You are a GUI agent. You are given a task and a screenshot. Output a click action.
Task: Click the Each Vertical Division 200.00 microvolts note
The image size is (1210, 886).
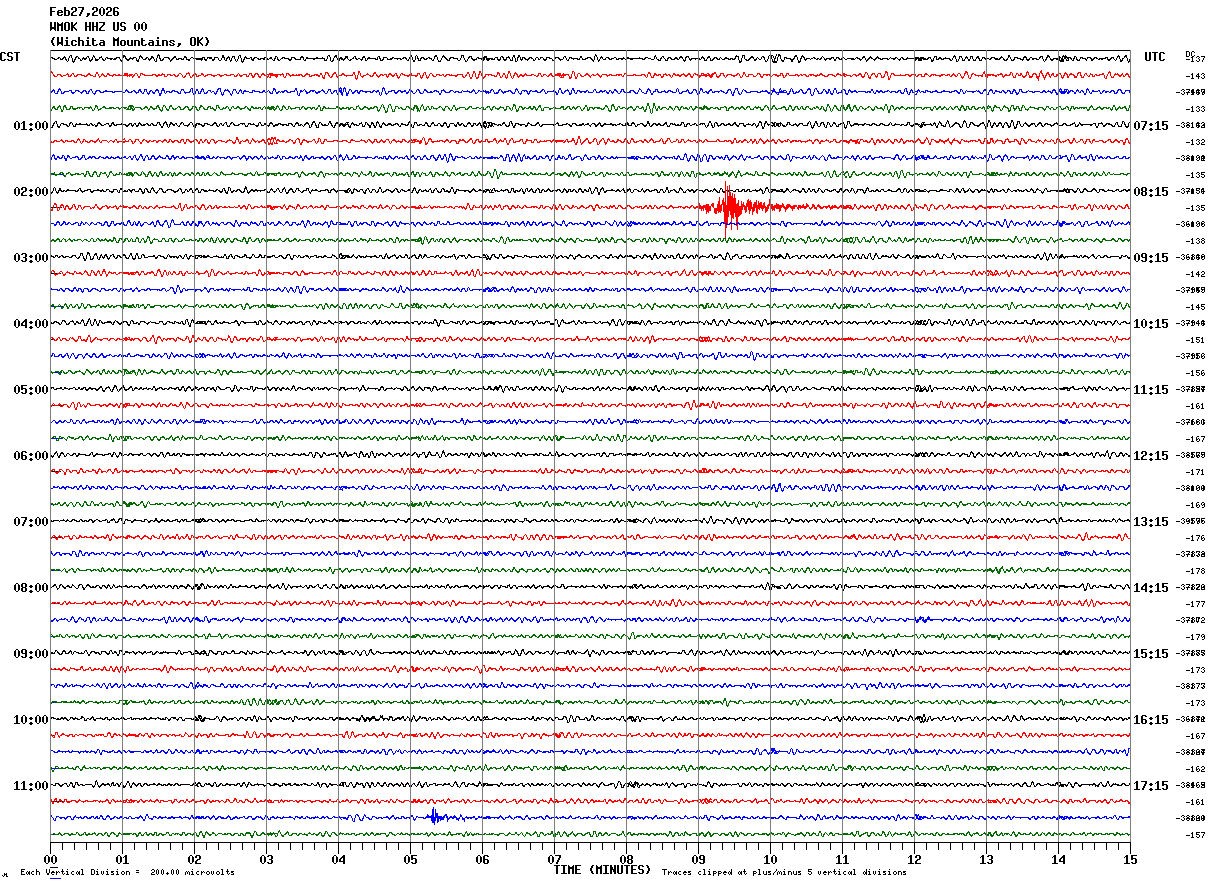127,873
